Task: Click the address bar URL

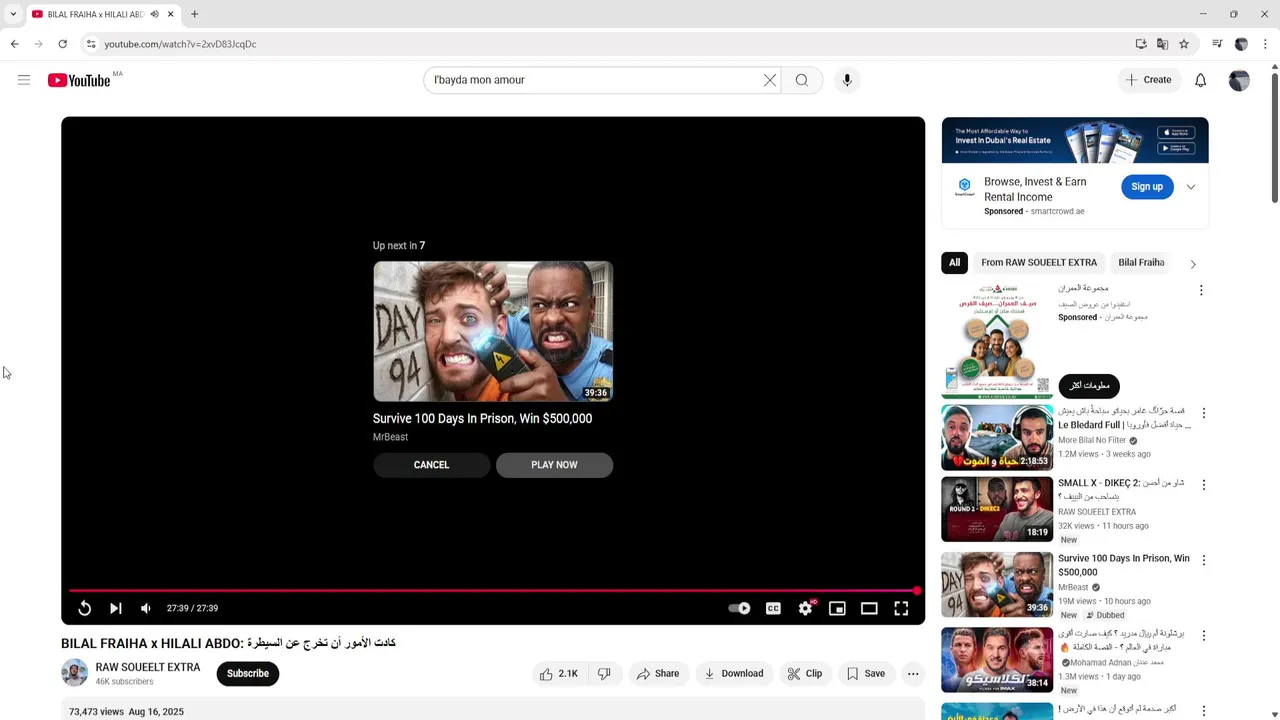Action: click(180, 44)
